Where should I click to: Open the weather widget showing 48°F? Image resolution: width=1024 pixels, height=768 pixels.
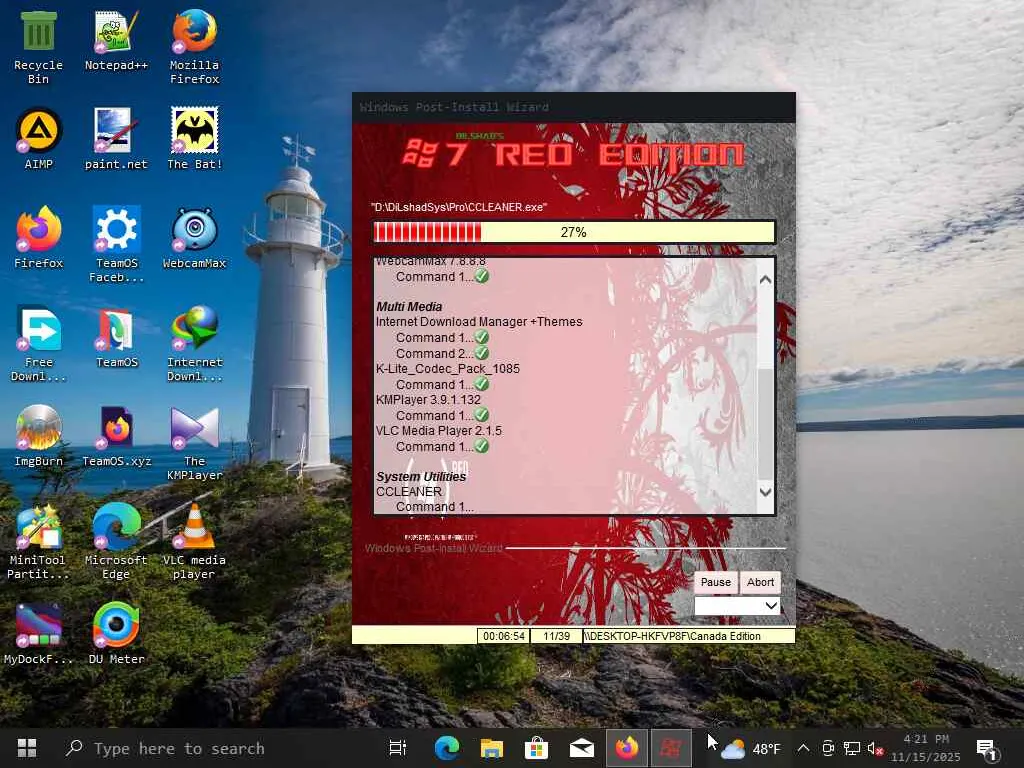point(751,748)
